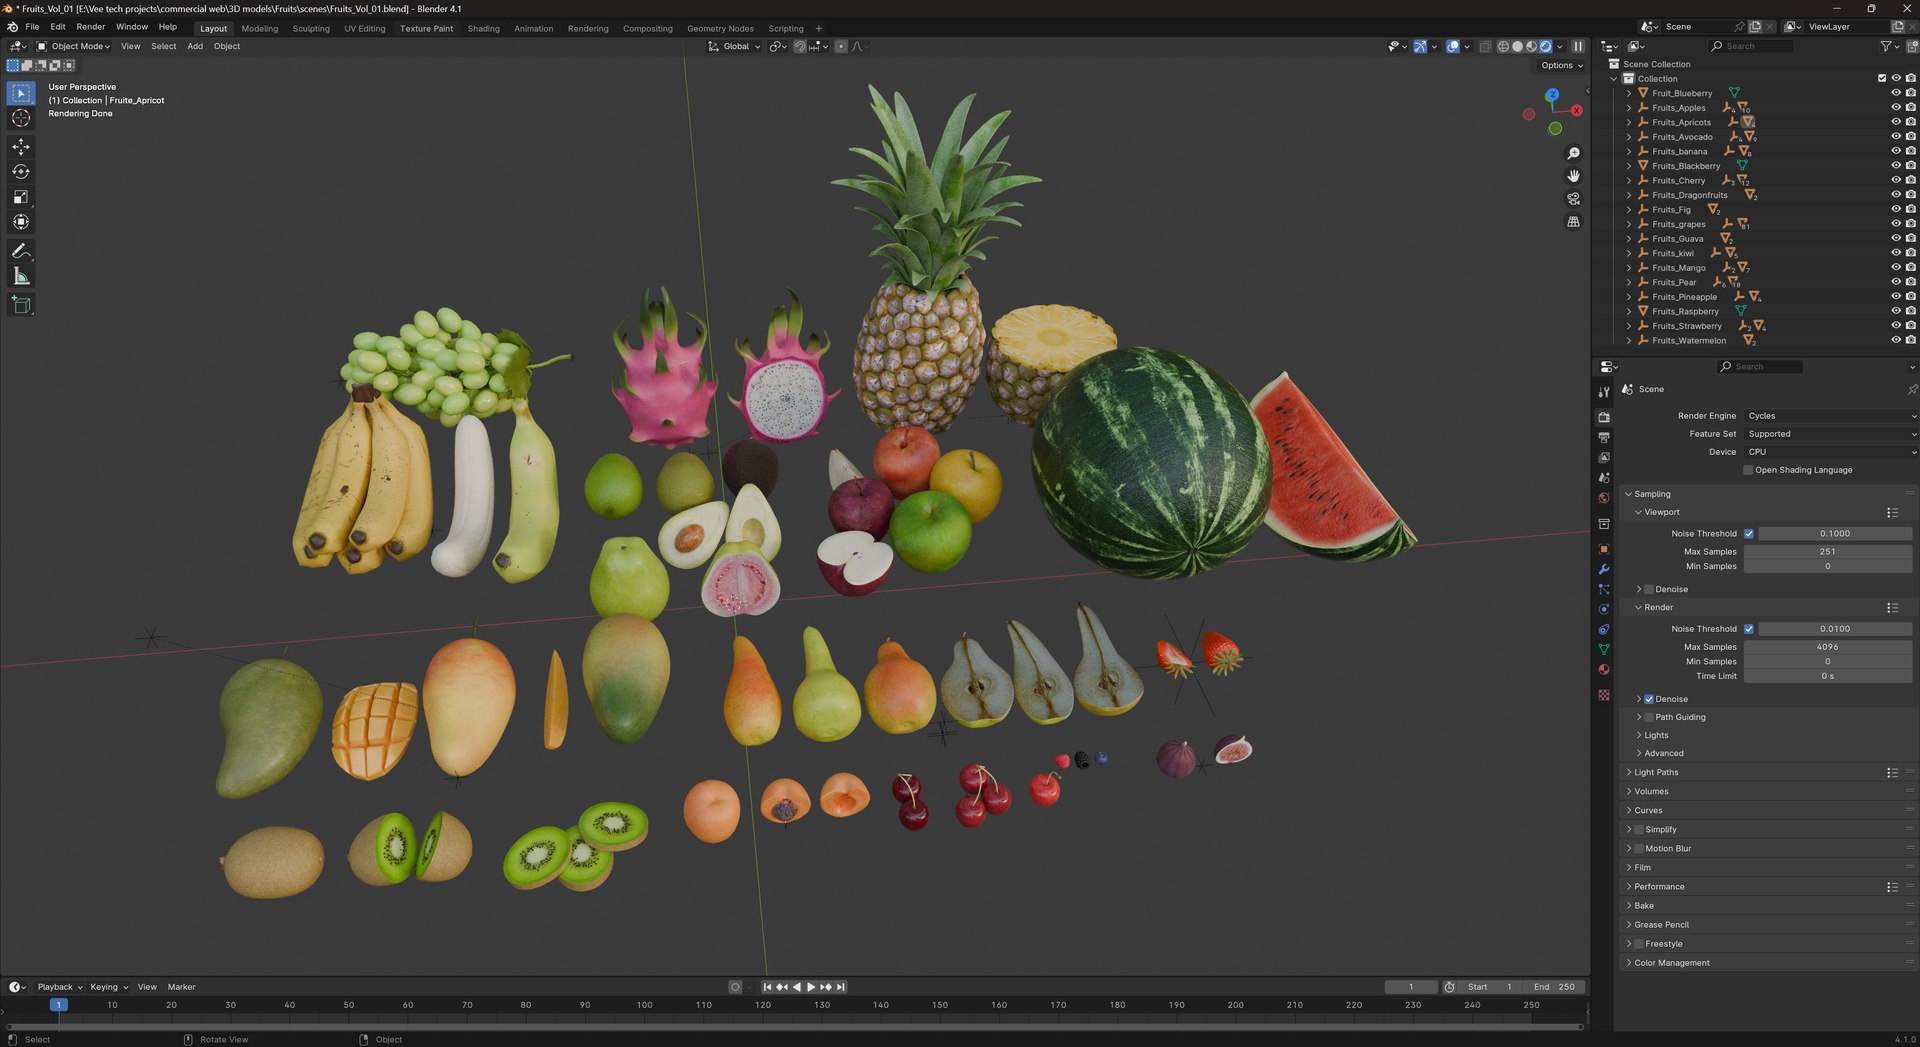This screenshot has width=1920, height=1047.
Task: Open the View Layer properties tab
Action: coord(1604,458)
